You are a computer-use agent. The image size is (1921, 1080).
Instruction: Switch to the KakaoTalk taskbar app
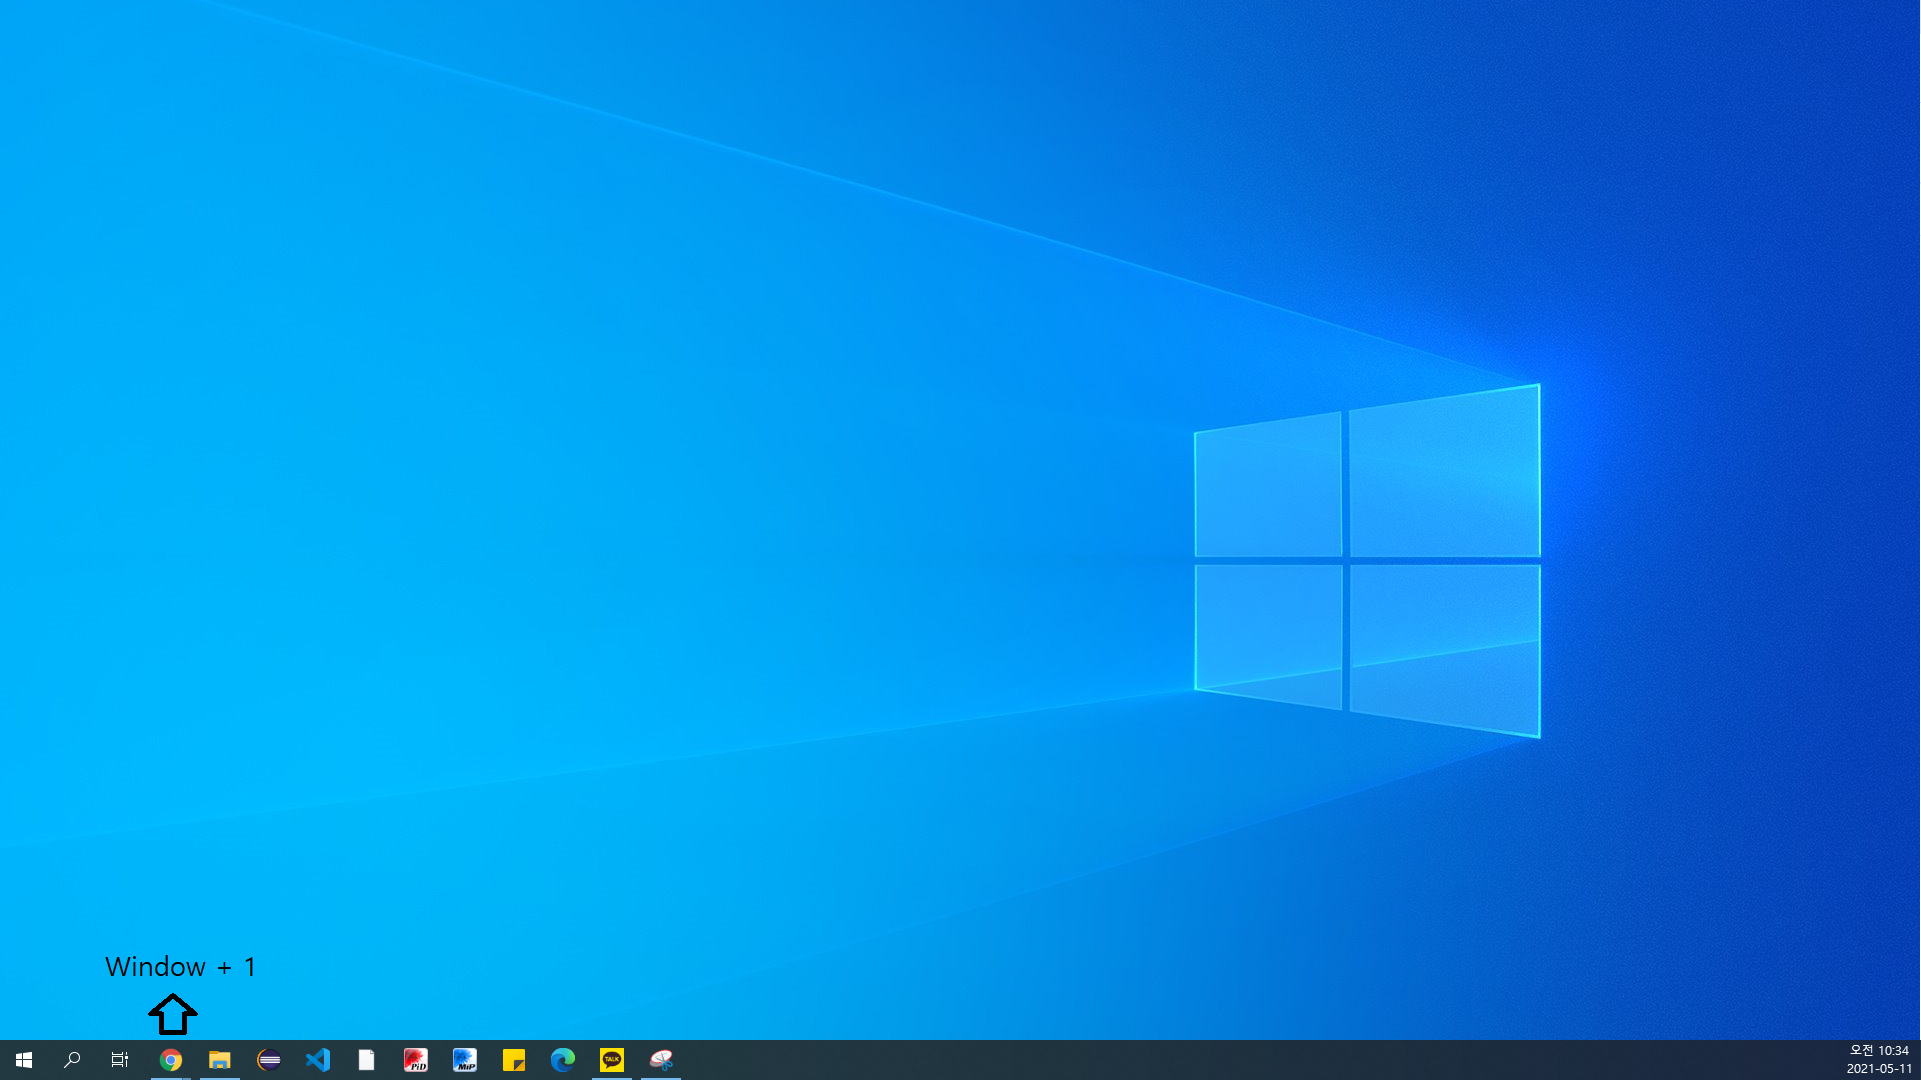tap(612, 1060)
